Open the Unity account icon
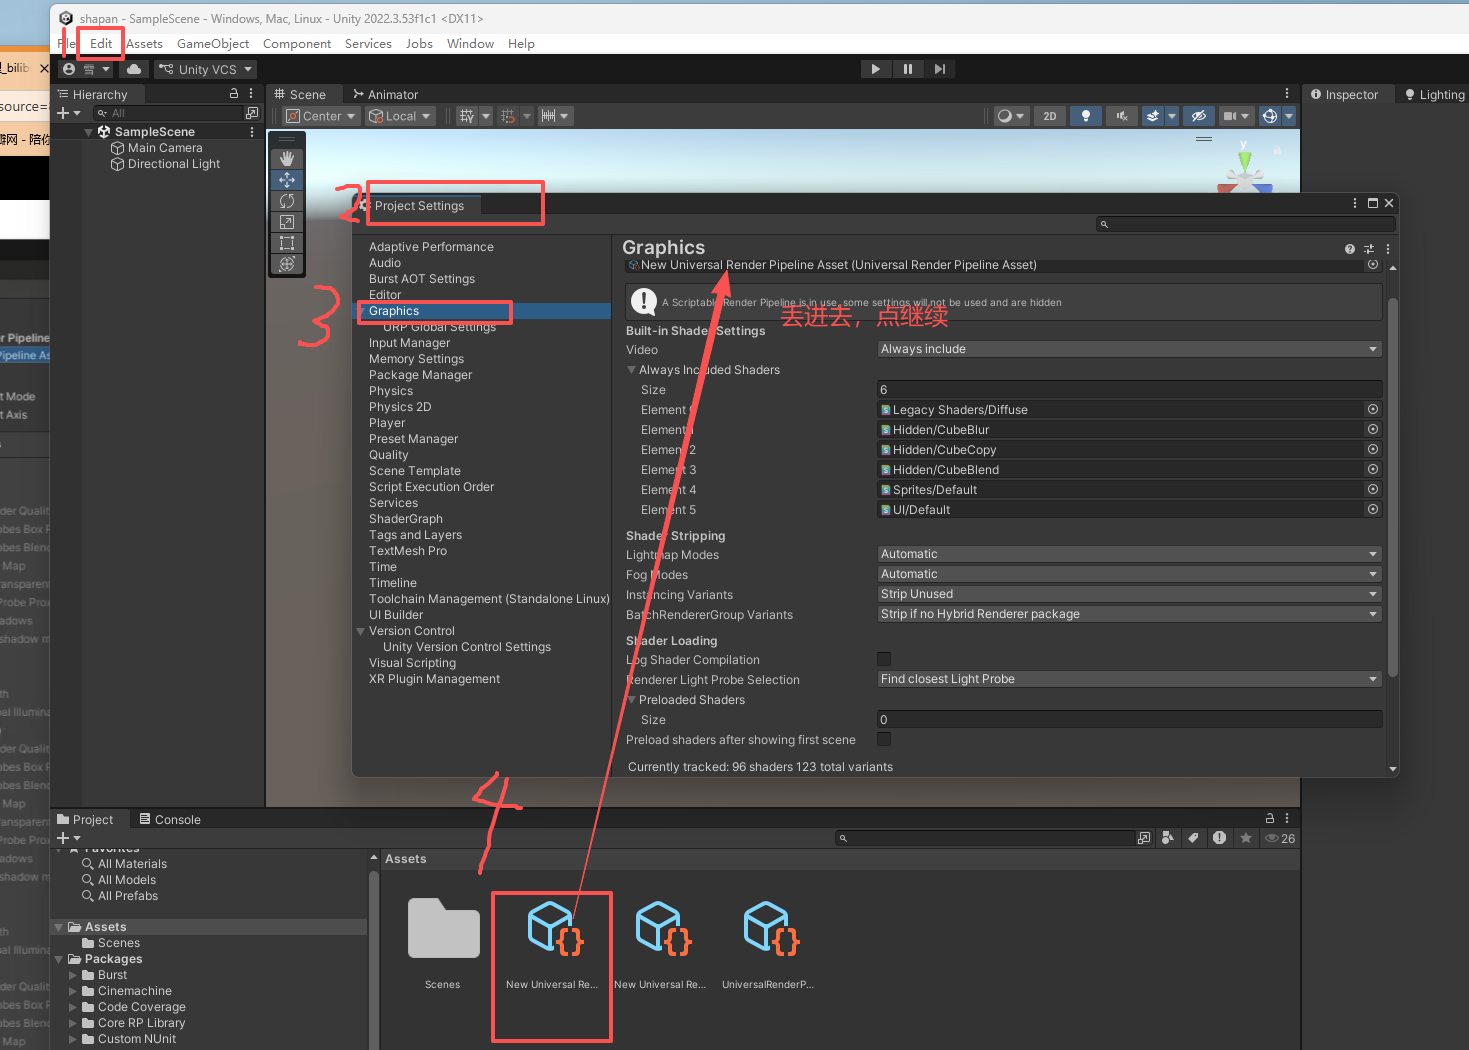Image resolution: width=1469 pixels, height=1050 pixels. (69, 69)
